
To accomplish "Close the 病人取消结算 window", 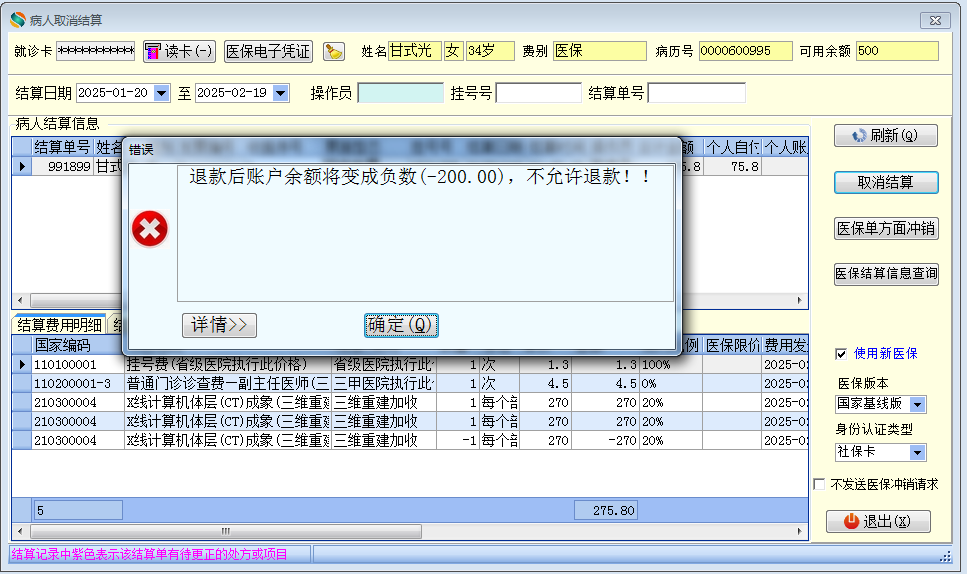I will coord(935,20).
